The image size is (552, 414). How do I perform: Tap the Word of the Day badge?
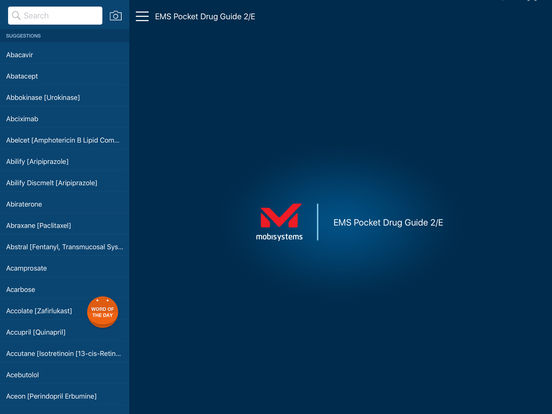point(102,312)
